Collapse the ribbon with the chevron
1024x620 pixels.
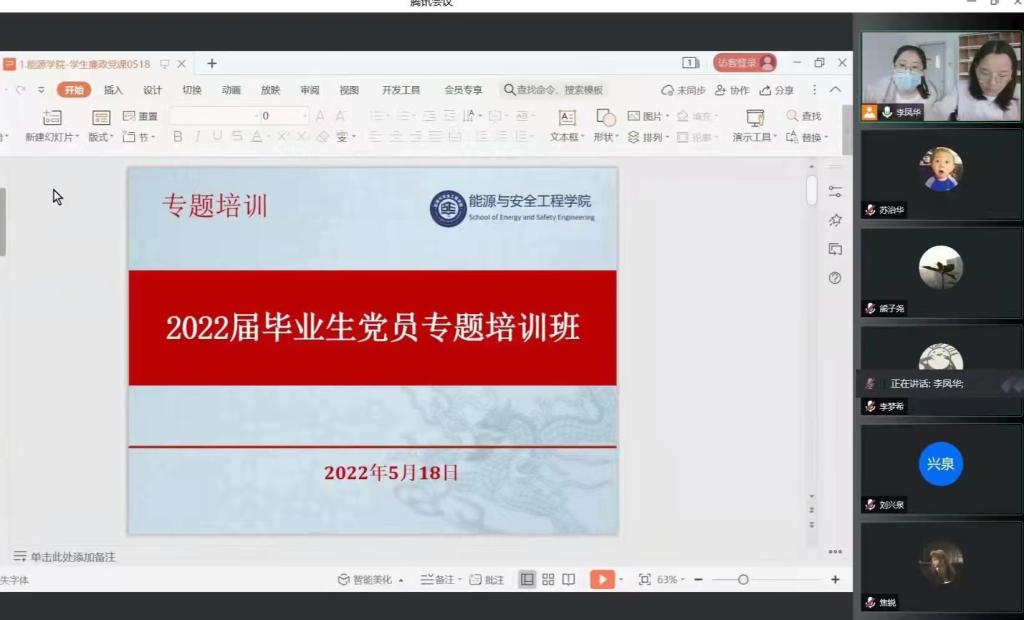tap(835, 90)
